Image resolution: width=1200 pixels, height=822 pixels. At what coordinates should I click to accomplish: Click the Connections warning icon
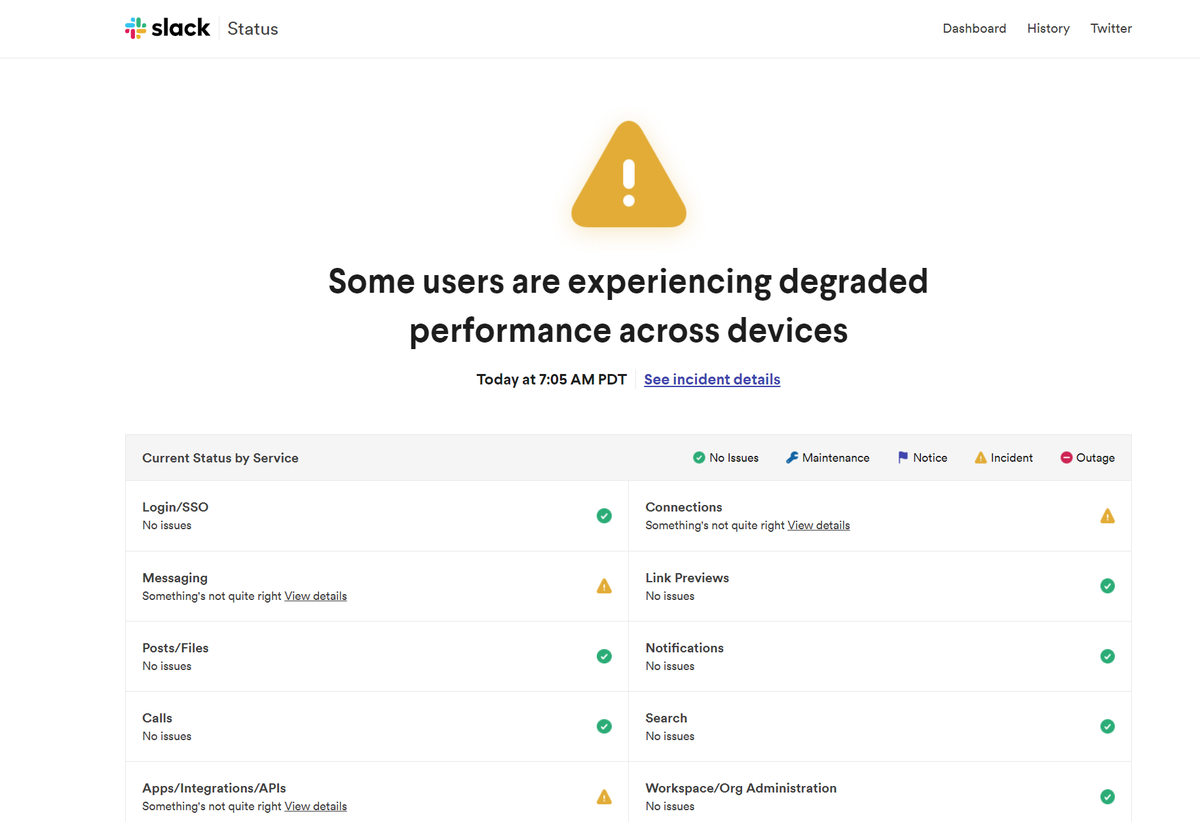(1107, 516)
